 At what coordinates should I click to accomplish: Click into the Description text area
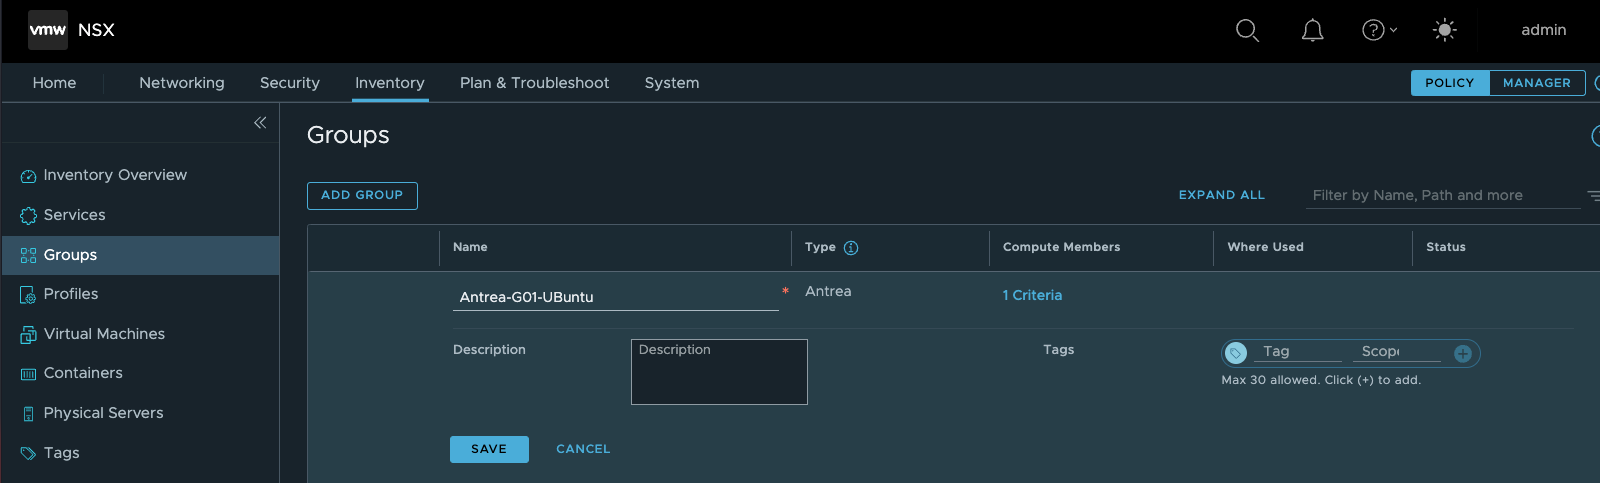pos(719,372)
